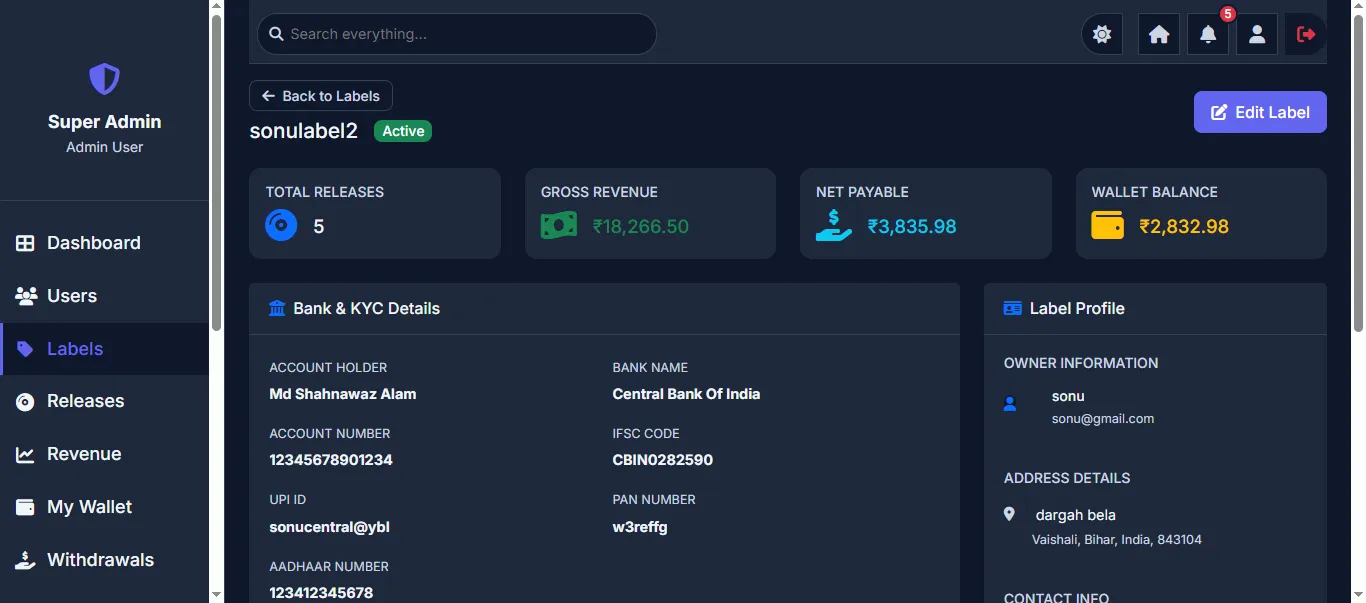Open Releases in the sidebar
The height and width of the screenshot is (603, 1366).
(x=104, y=401)
